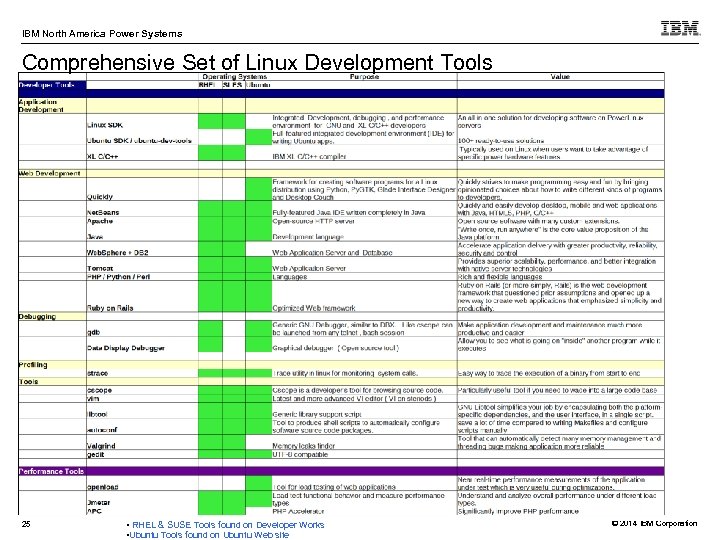The width and height of the screenshot is (720, 540).
Task: Click the 'vim' tool name
Action: click(93, 399)
